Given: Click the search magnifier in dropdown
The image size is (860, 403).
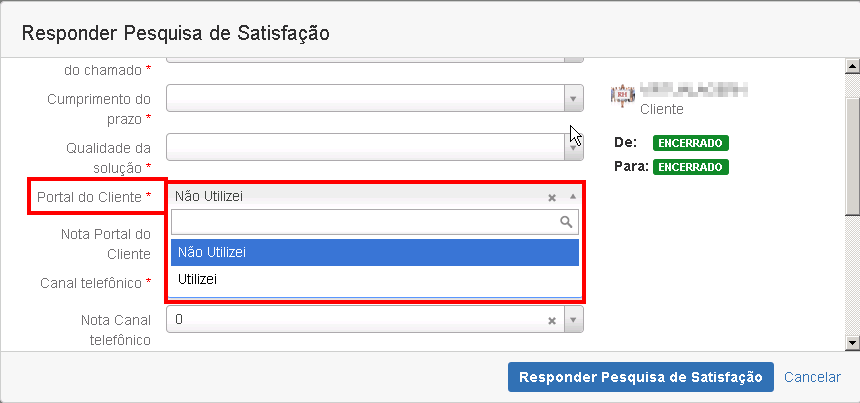Looking at the screenshot, I should pyautogui.click(x=566, y=222).
